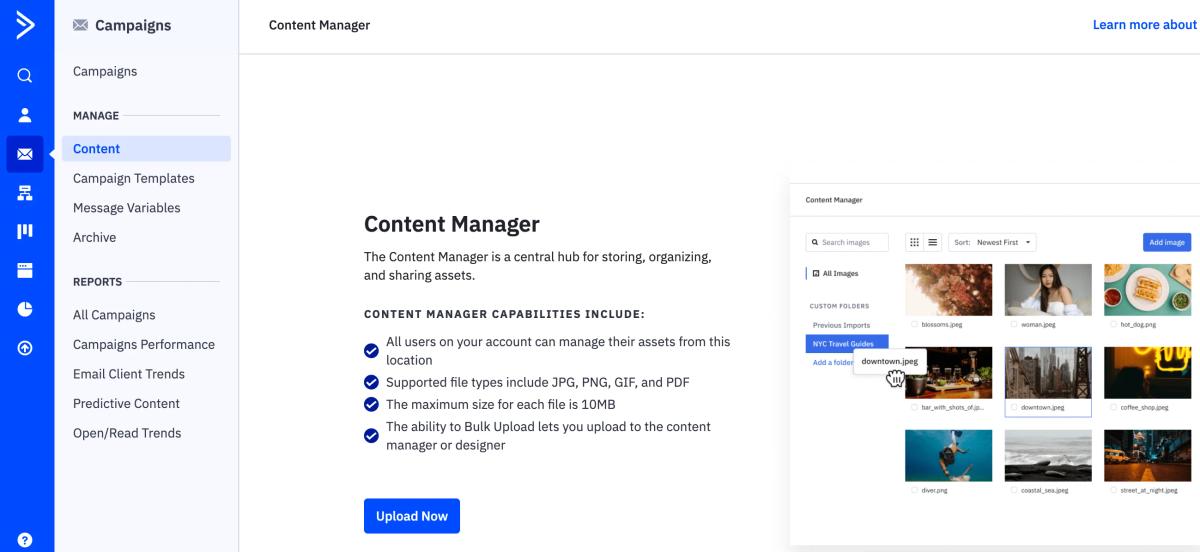1200x552 pixels.
Task: Switch preview to grid view icon
Action: [914, 242]
